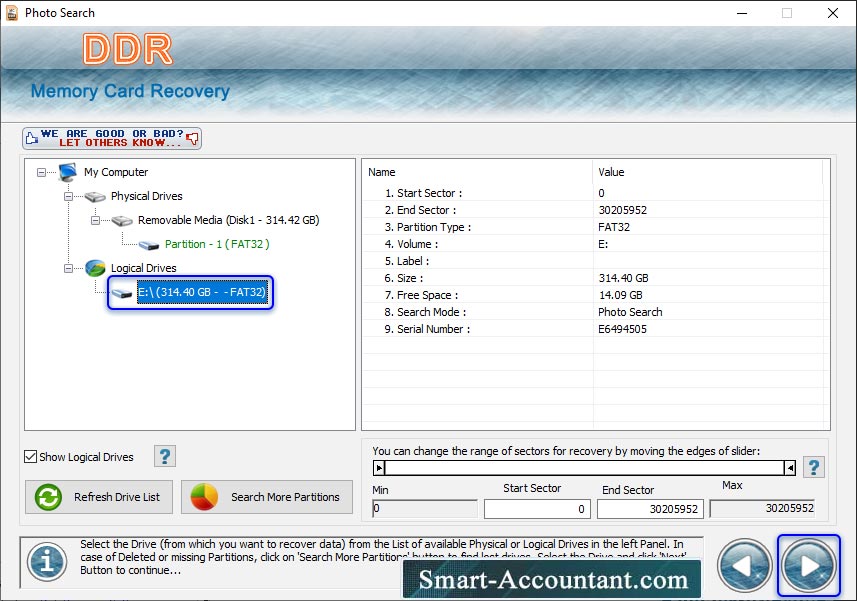Select Removable Media (Disk1 - 314.42 GB)
Image resolution: width=857 pixels, height=601 pixels.
[228, 220]
